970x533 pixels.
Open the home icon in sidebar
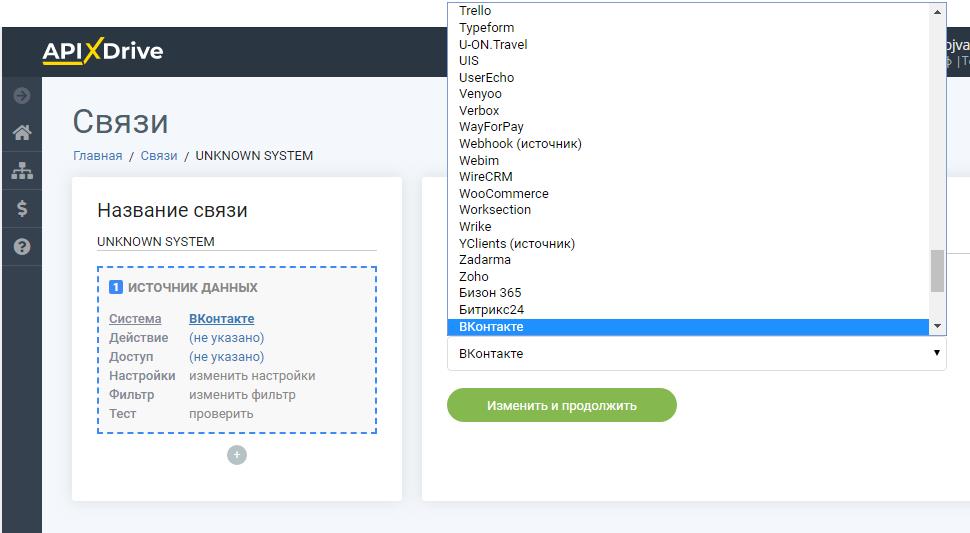click(22, 132)
